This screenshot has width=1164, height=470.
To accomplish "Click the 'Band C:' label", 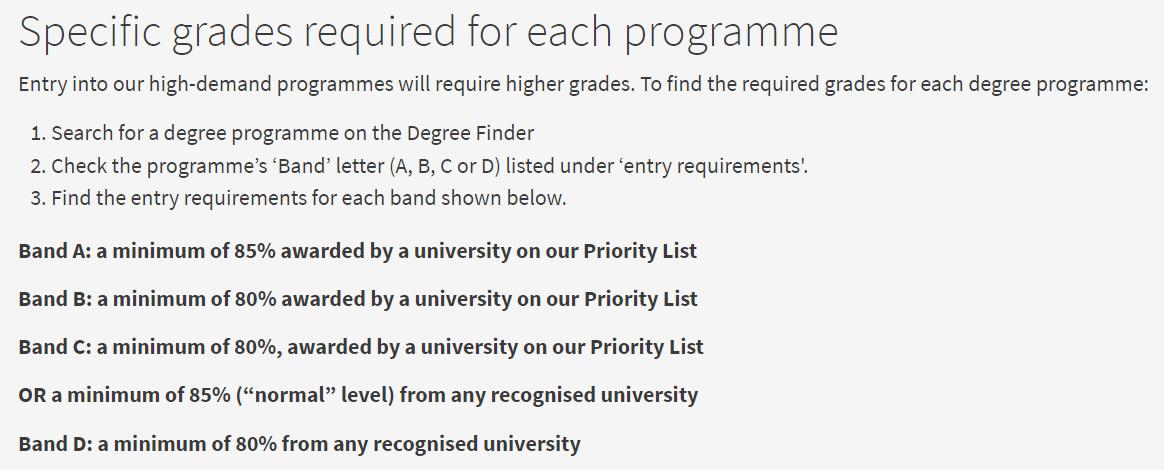I will click(x=54, y=347).
